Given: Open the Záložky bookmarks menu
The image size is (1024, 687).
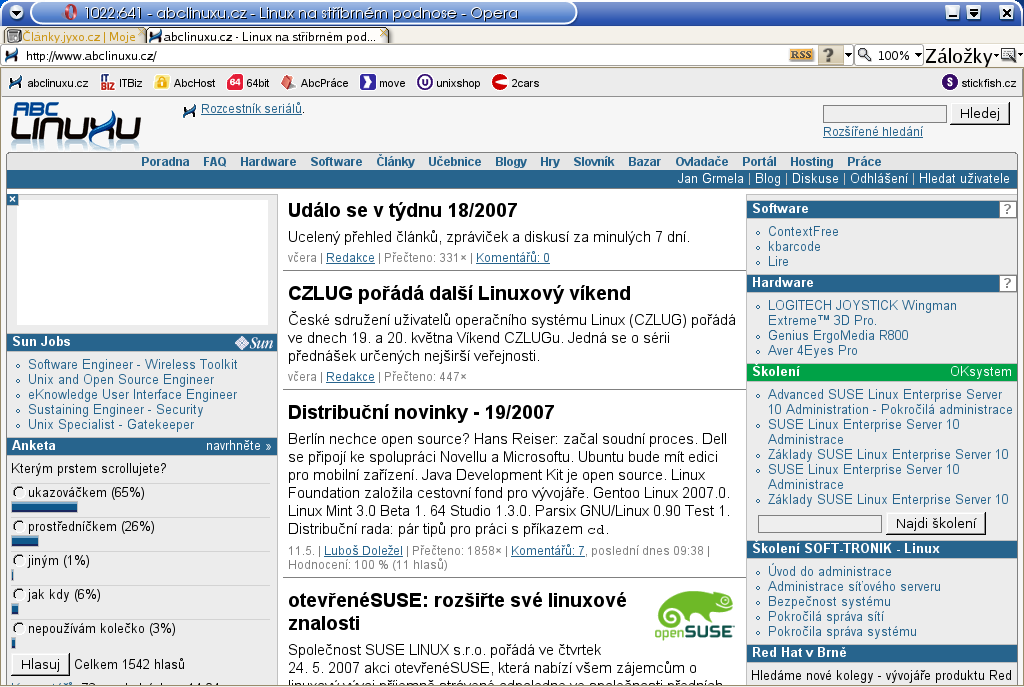Looking at the screenshot, I should (961, 56).
